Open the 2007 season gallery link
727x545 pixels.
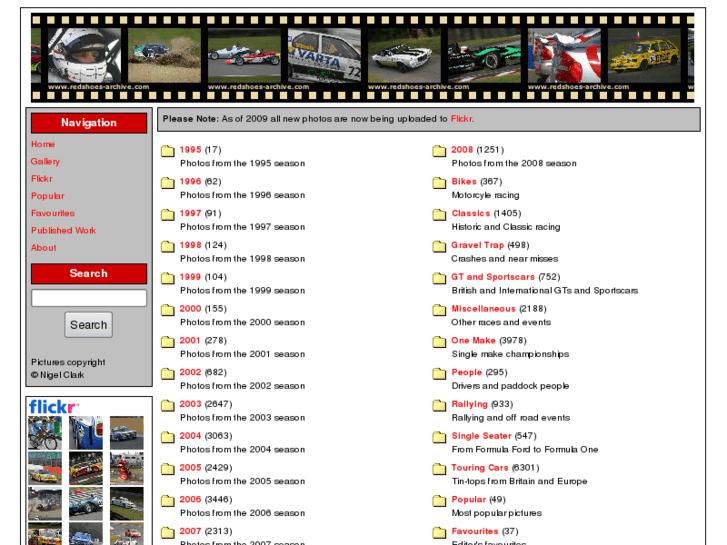191,531
